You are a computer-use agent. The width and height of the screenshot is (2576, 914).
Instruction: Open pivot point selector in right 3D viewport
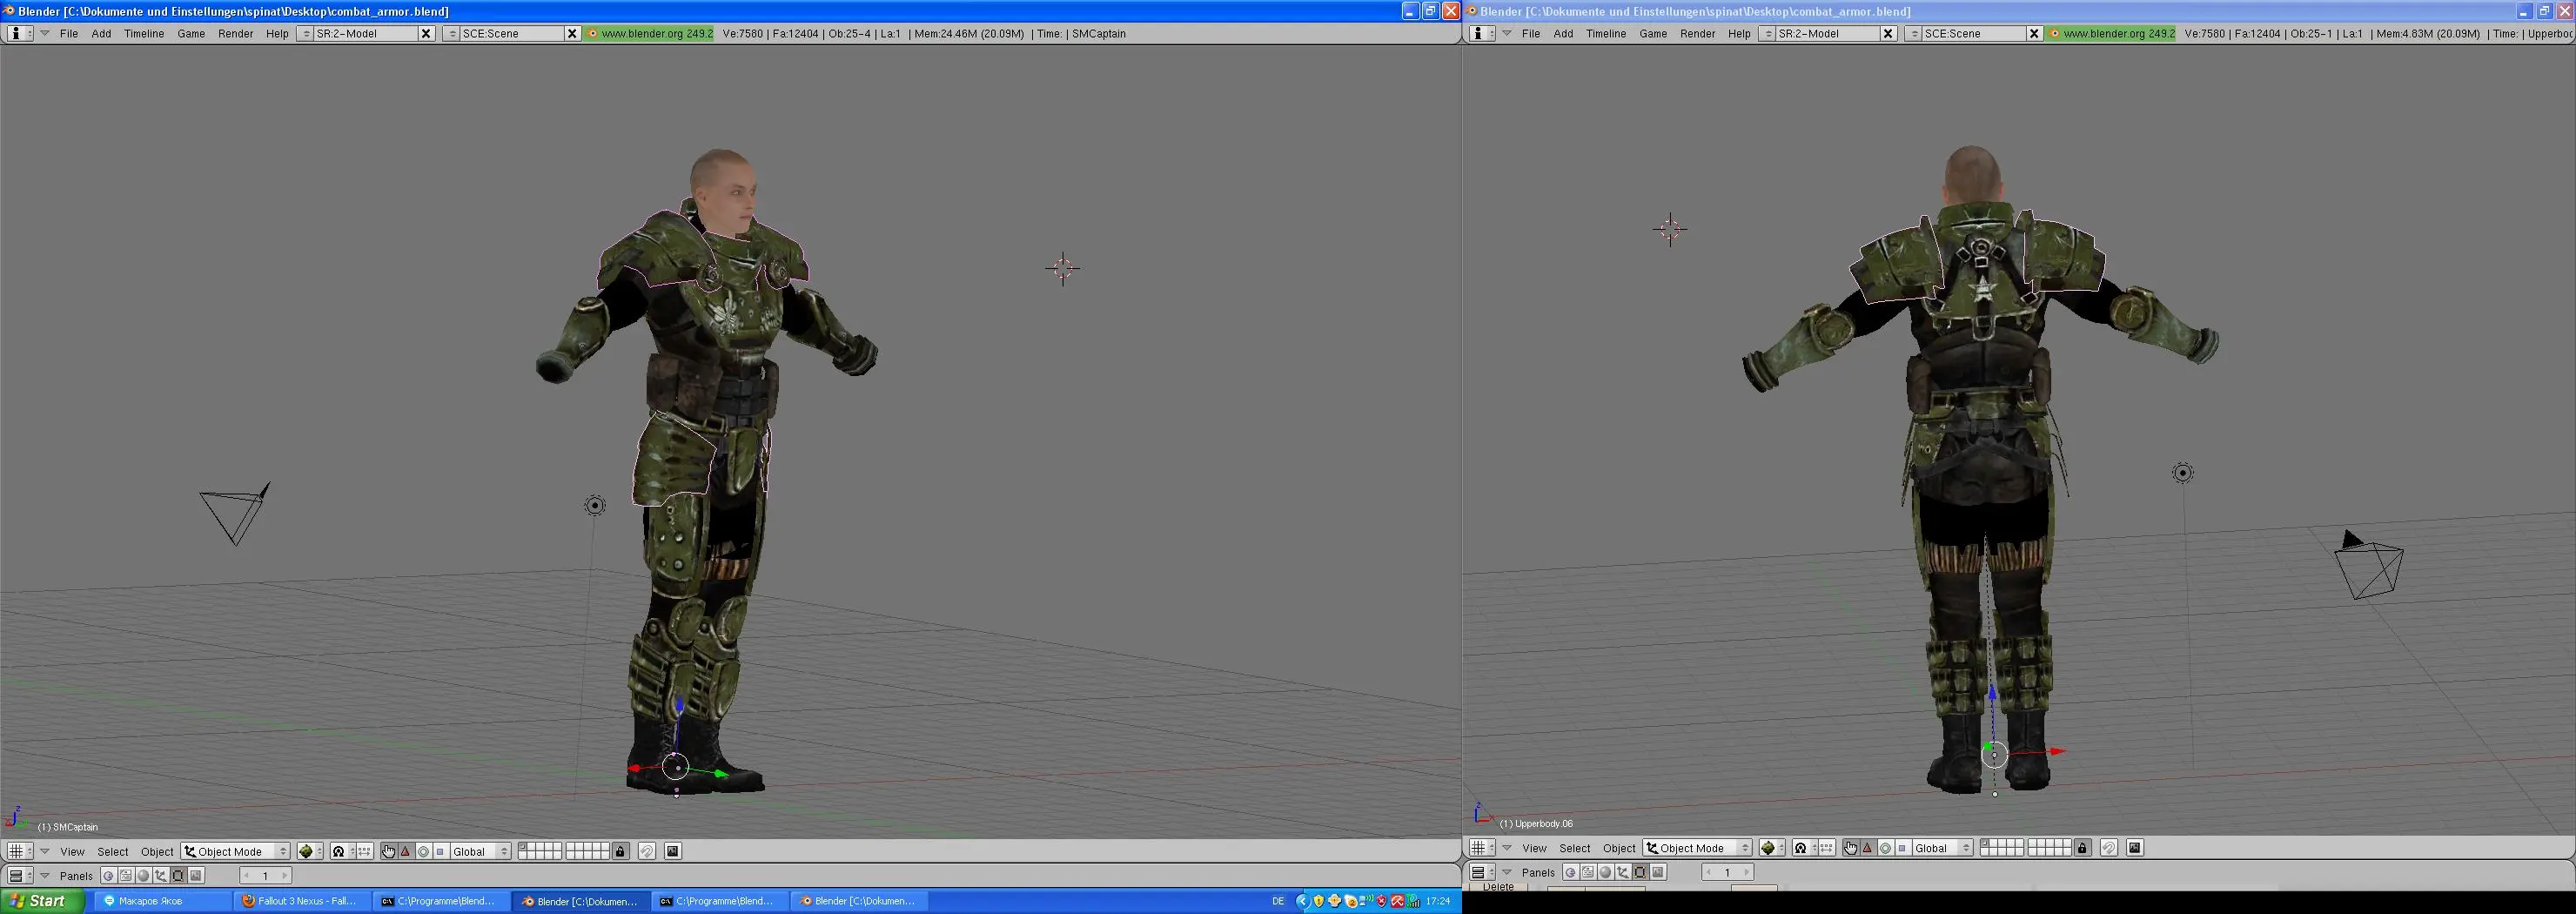1804,848
